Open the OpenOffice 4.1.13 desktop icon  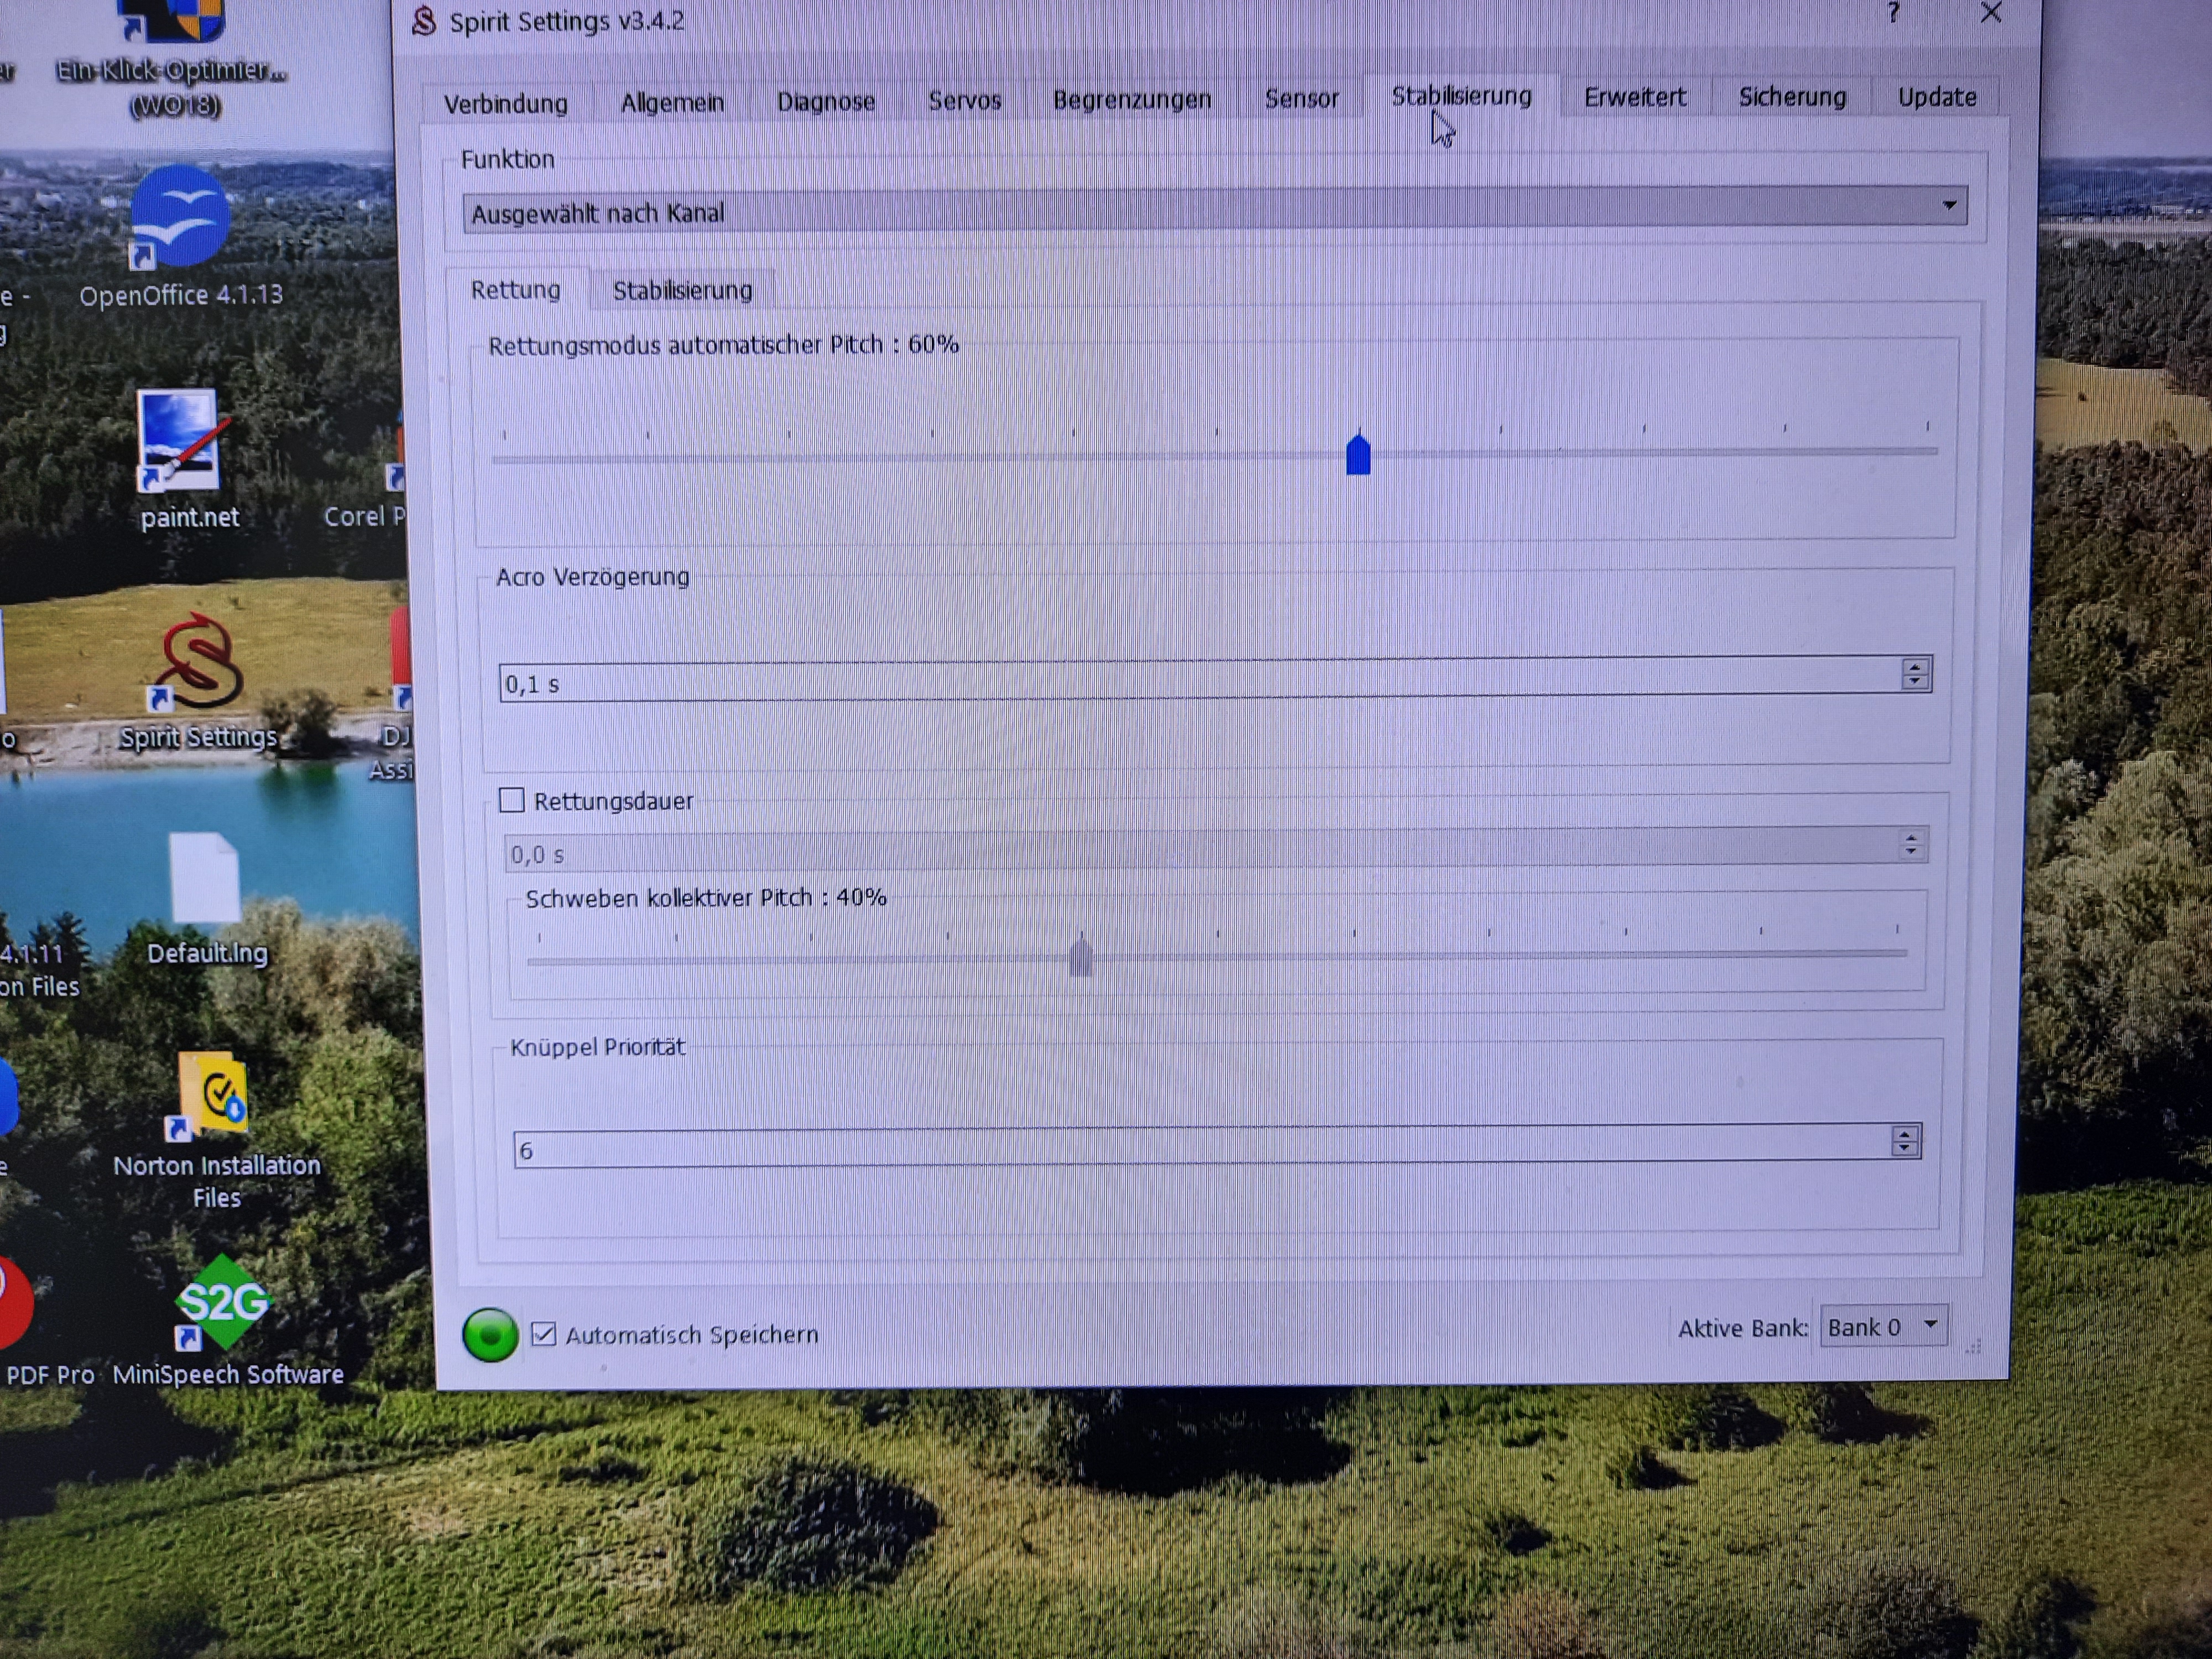point(180,217)
